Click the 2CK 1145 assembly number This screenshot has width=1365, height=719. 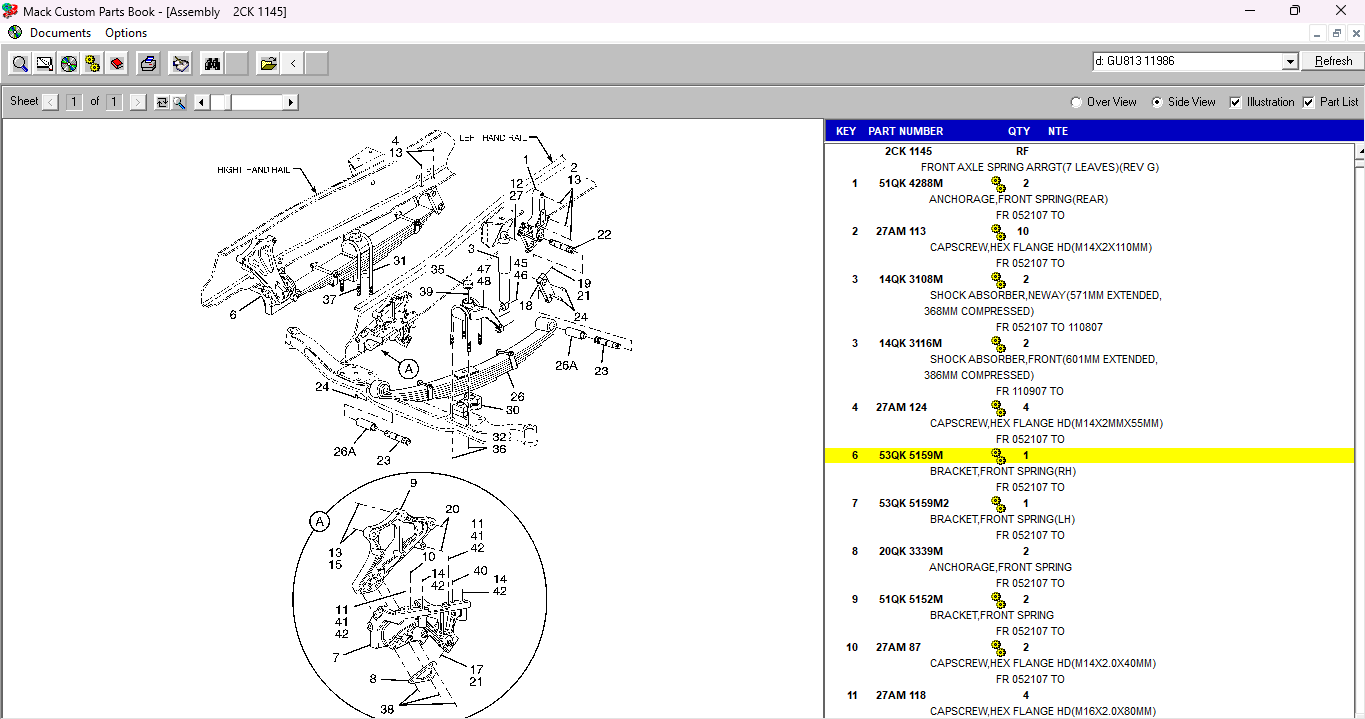click(908, 152)
